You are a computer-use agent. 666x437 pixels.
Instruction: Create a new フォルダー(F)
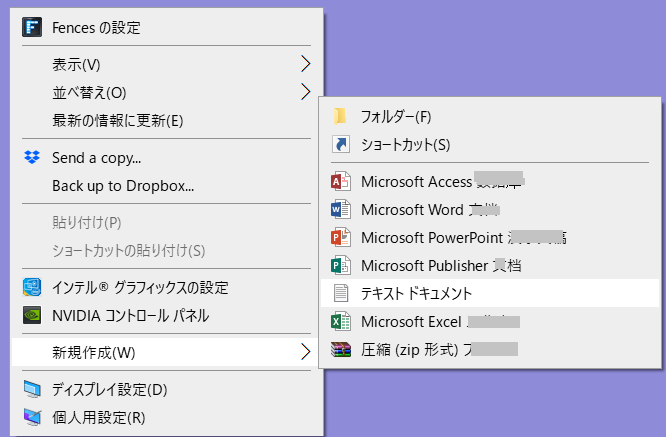pyautogui.click(x=490, y=116)
